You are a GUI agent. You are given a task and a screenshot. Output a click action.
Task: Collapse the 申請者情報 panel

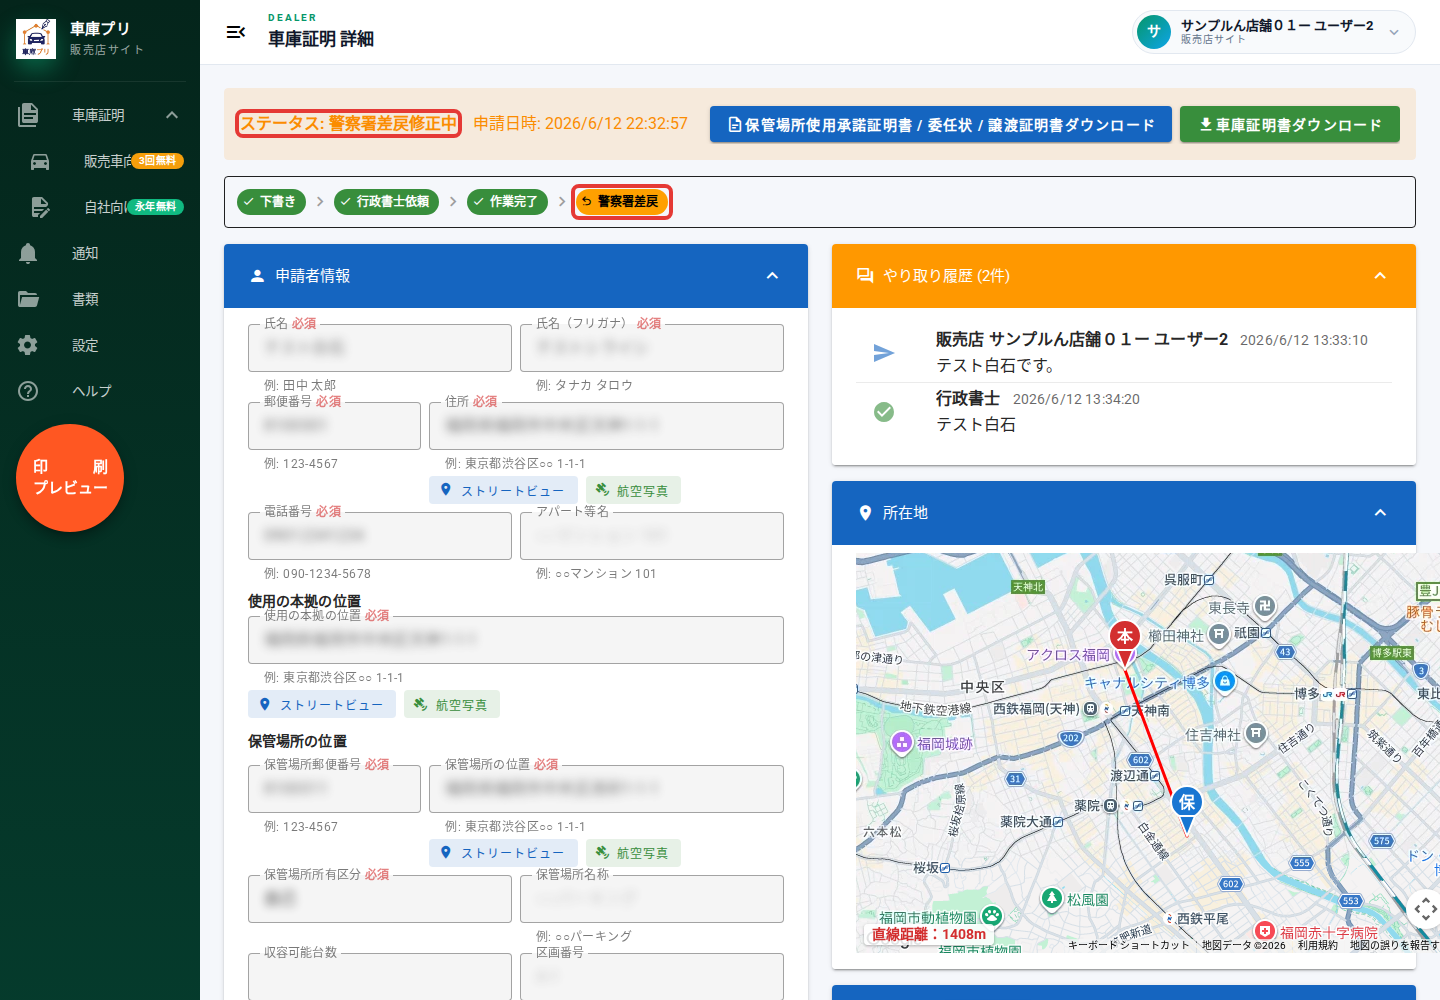click(772, 276)
